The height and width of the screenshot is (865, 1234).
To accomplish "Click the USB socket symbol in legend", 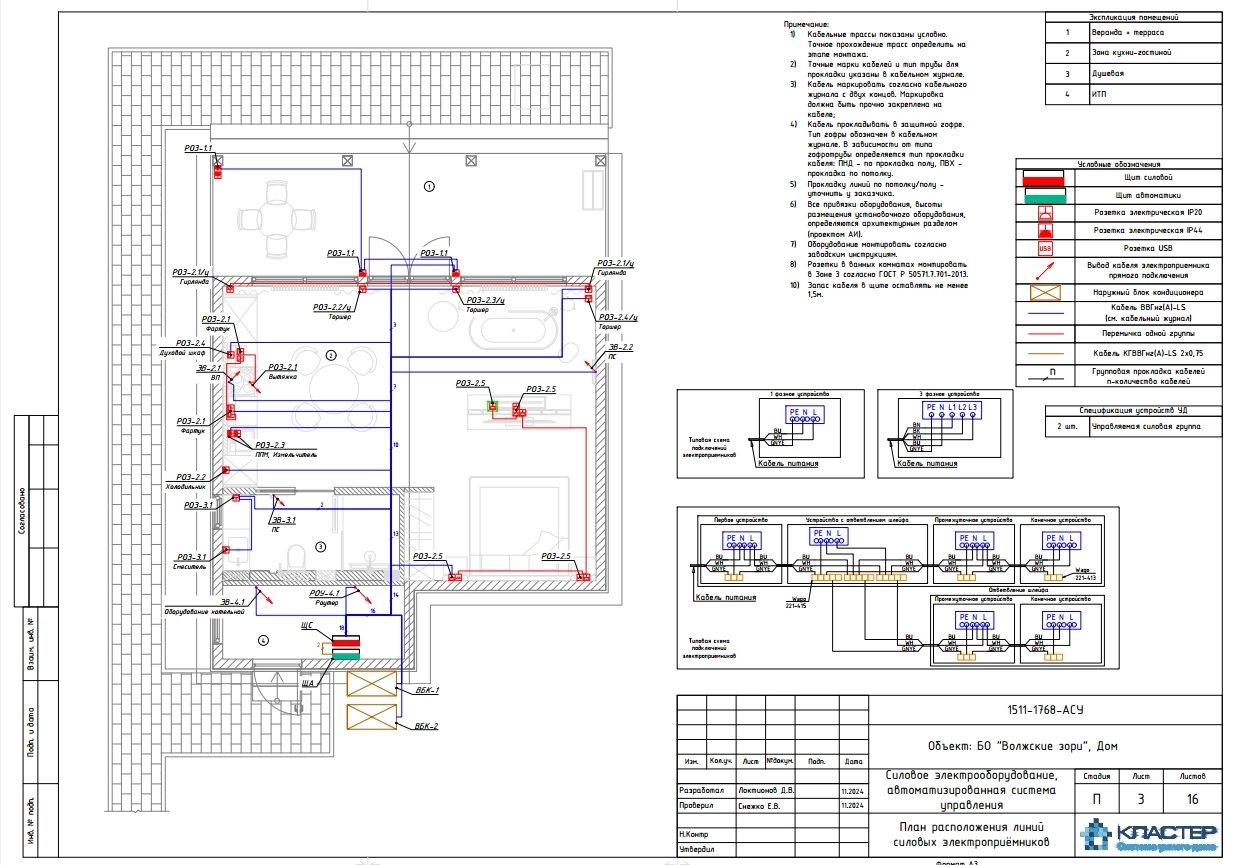I will coord(1045,249).
